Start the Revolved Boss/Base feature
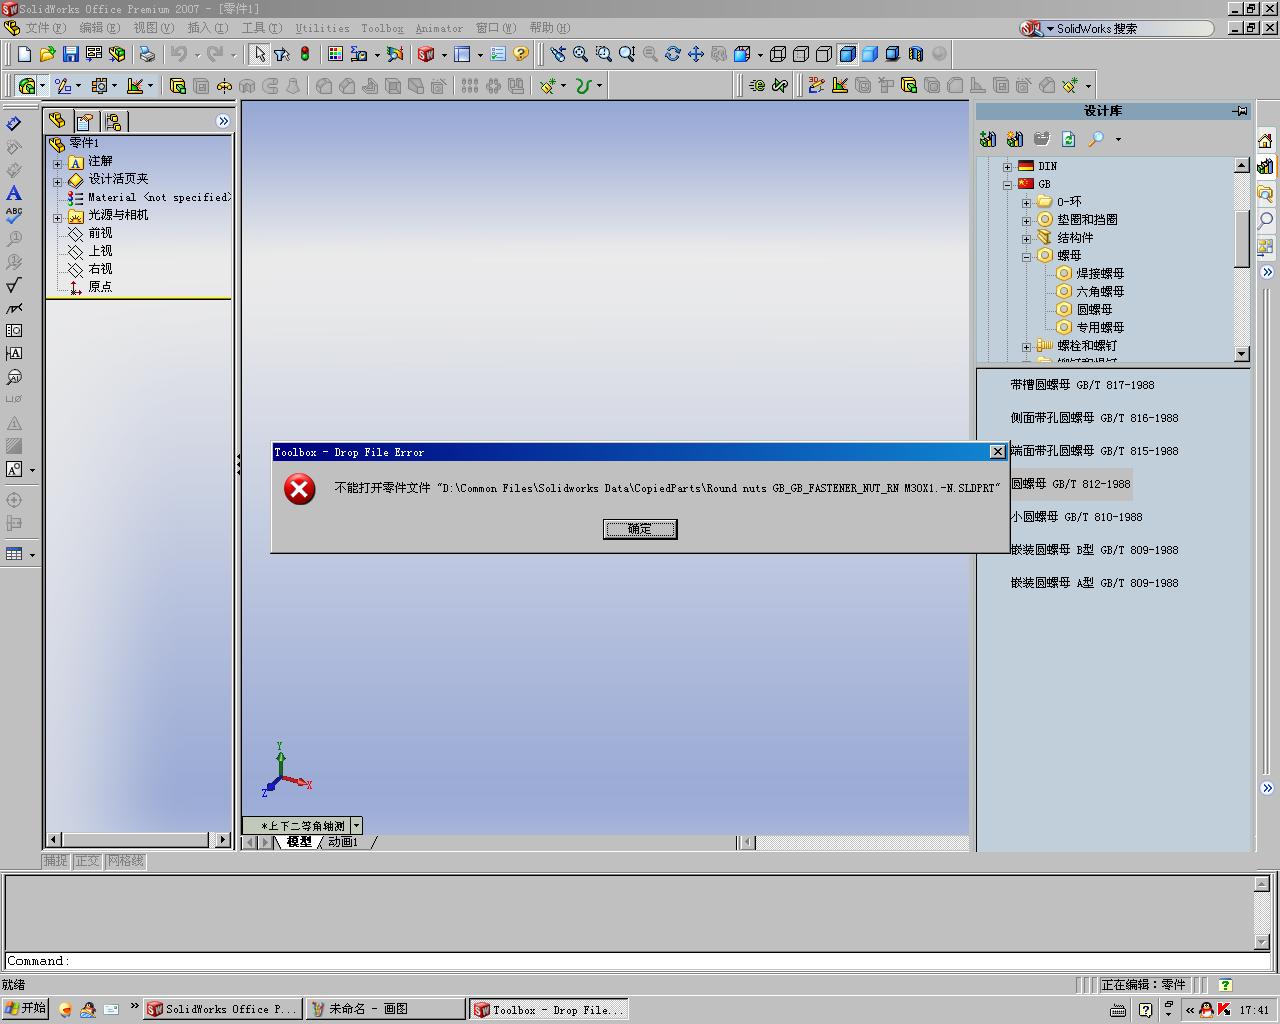 click(225, 86)
